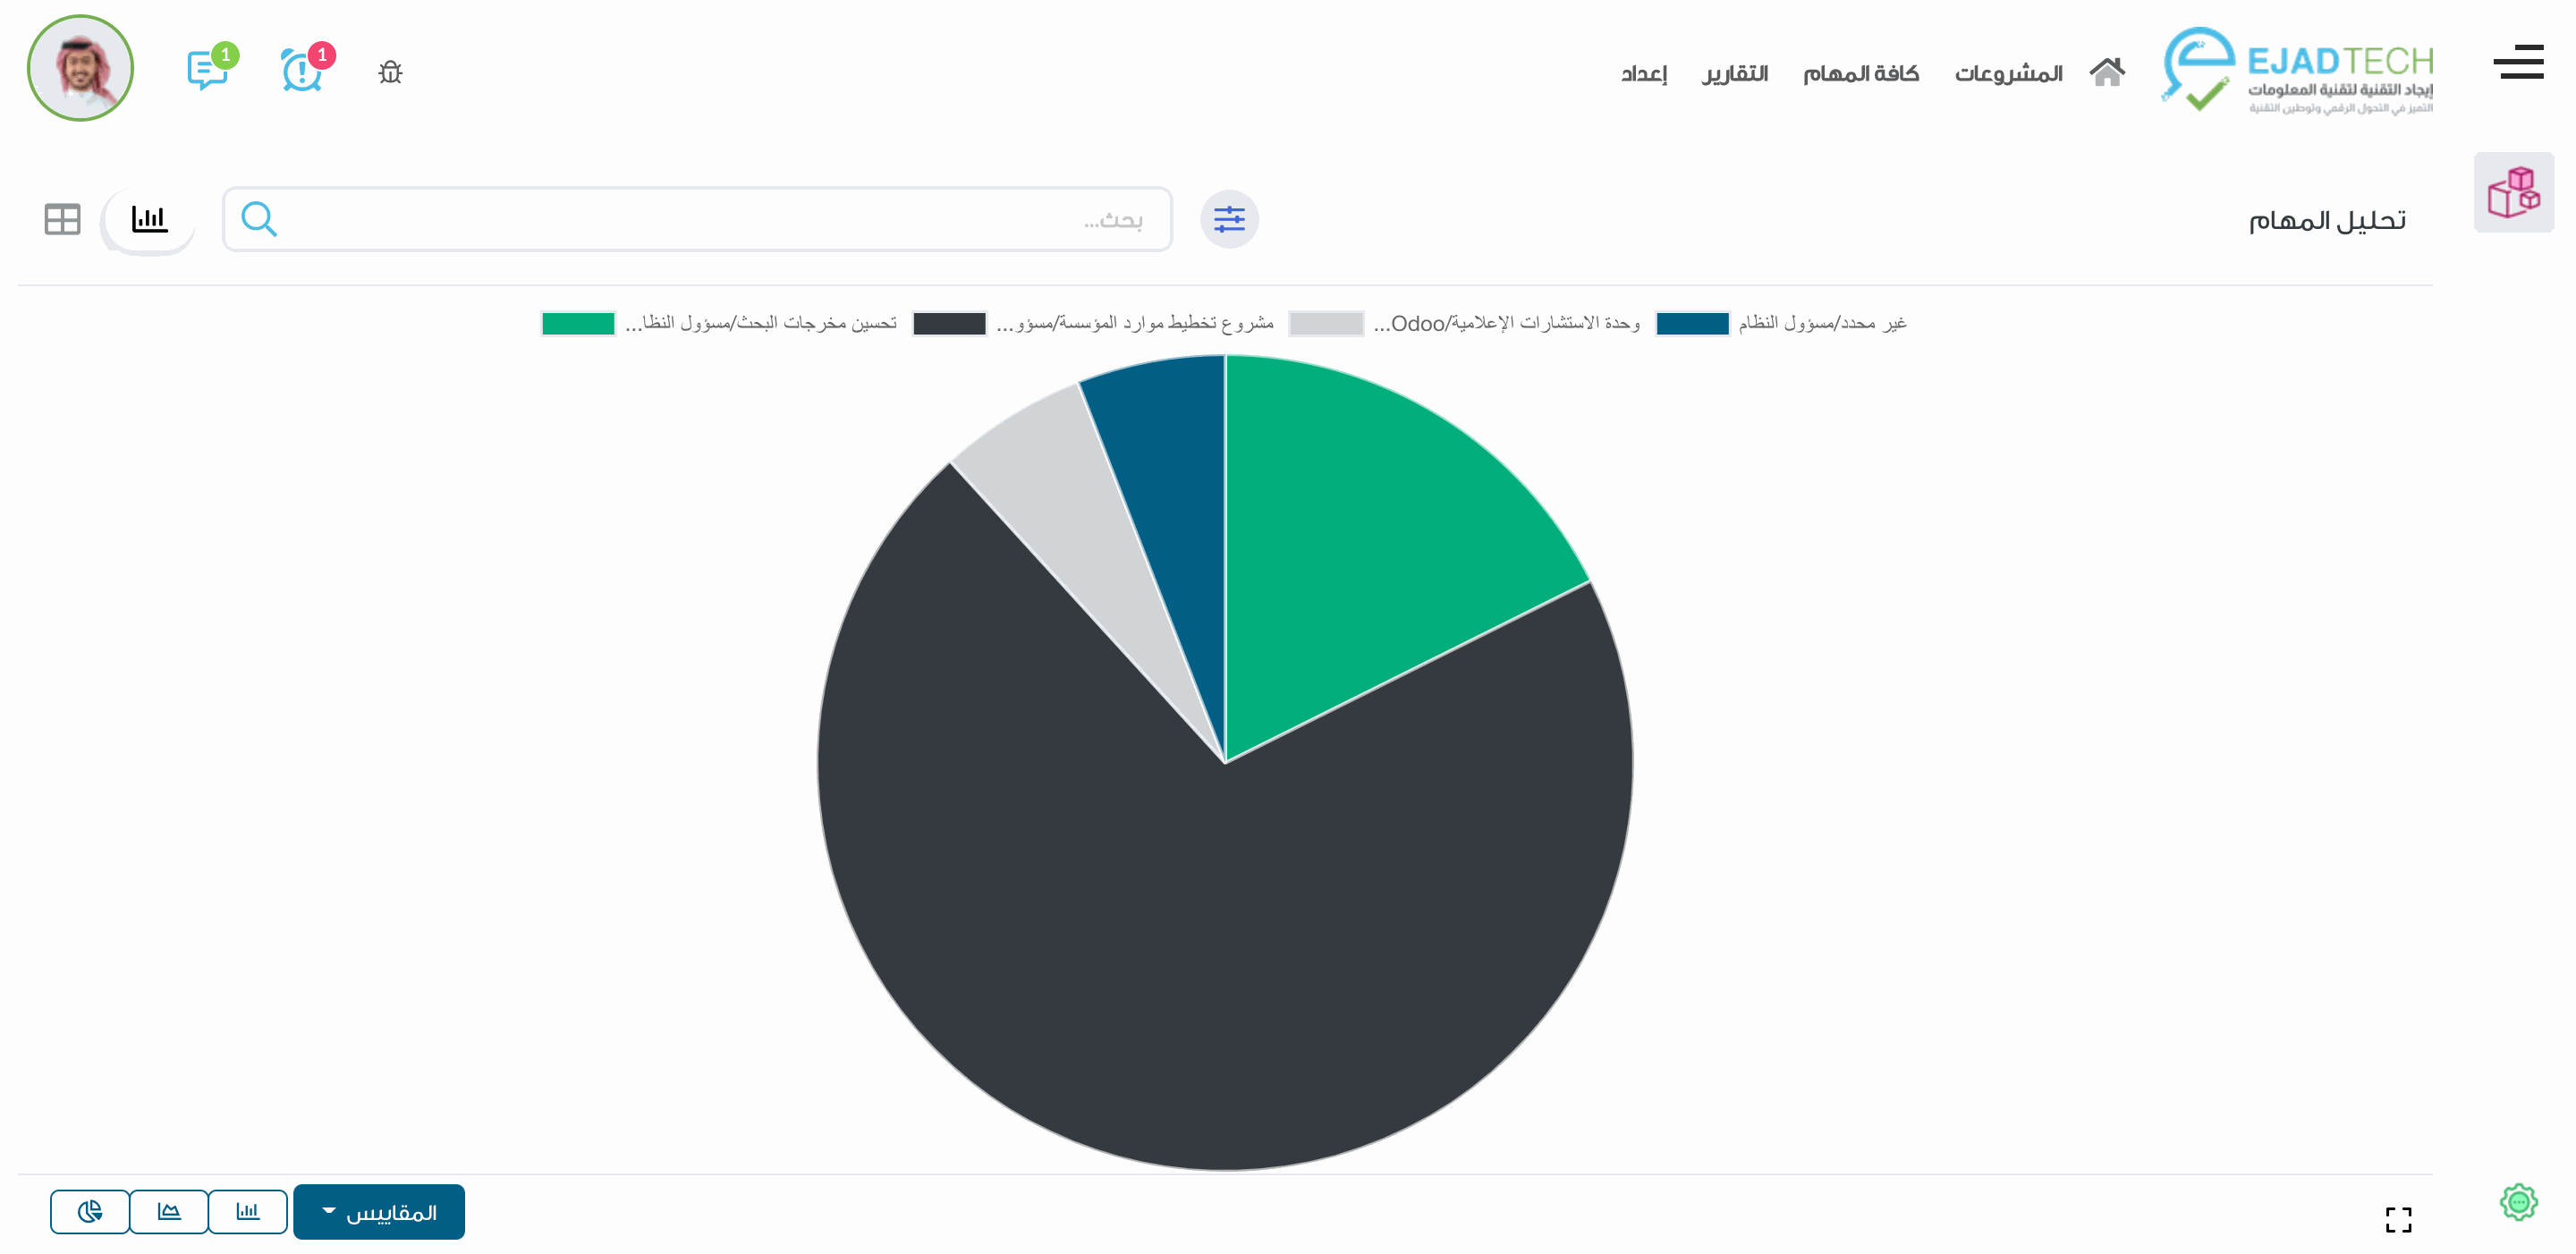Toggle the filter options panel button
The height and width of the screenshot is (1254, 2576).
[x=1229, y=219]
